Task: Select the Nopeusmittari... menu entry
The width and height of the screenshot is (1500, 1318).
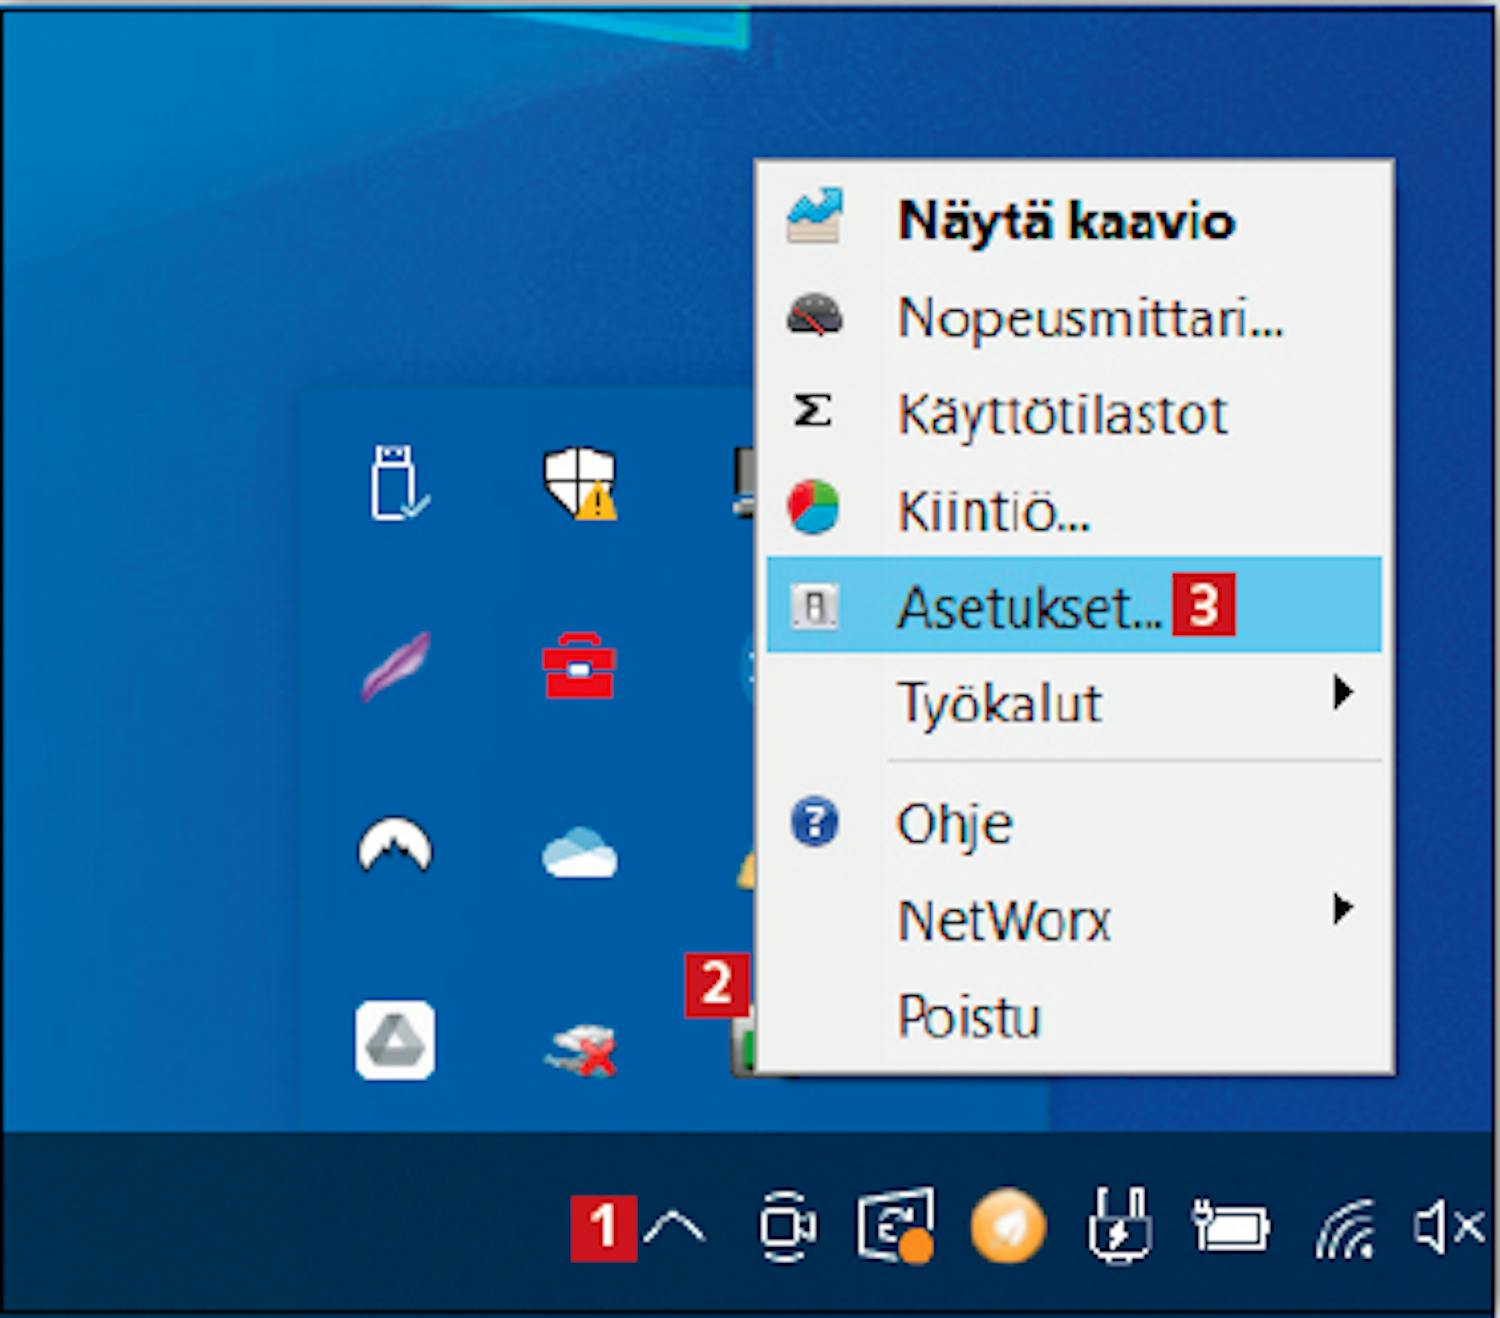Action: [x=1074, y=317]
